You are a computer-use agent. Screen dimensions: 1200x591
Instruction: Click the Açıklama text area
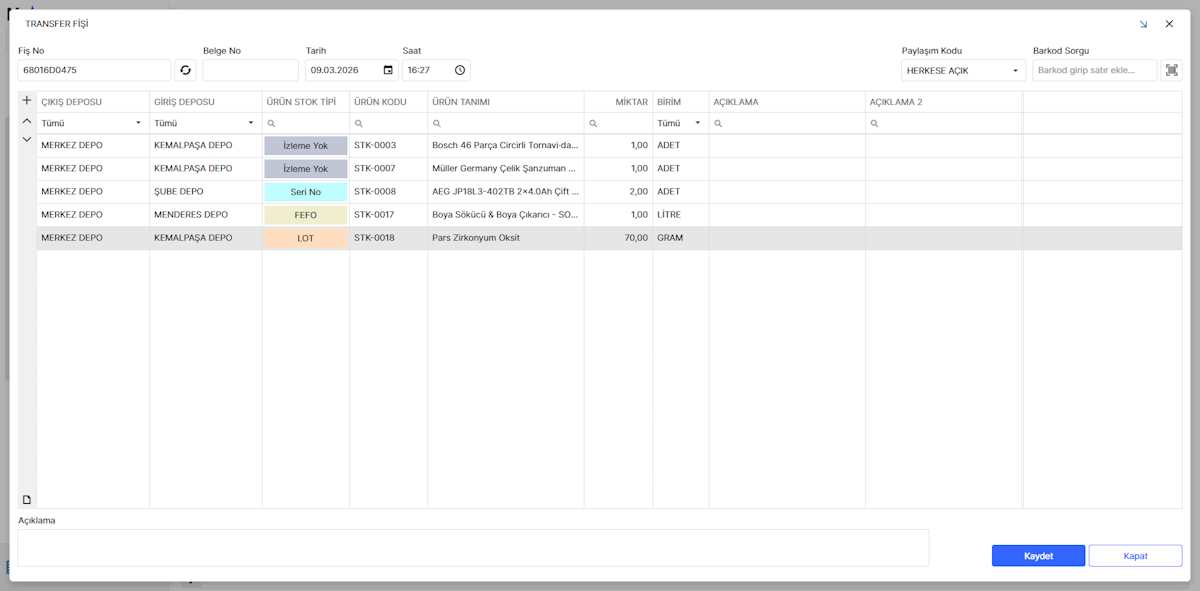472,547
